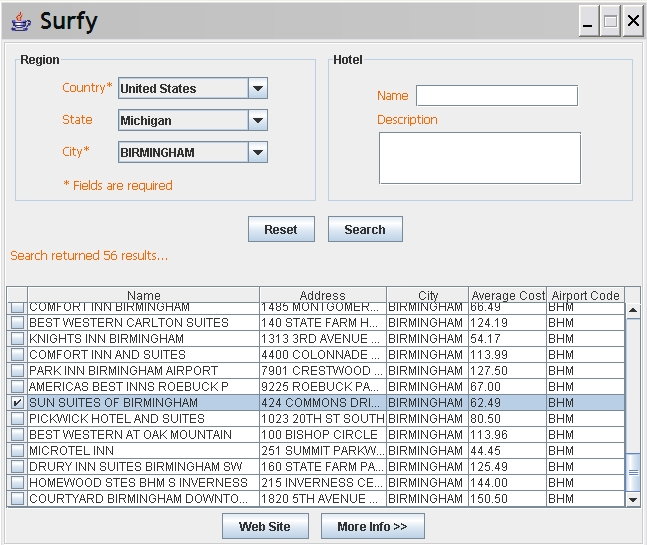
Task: Open the Country dropdown showing United States
Action: click(x=193, y=88)
